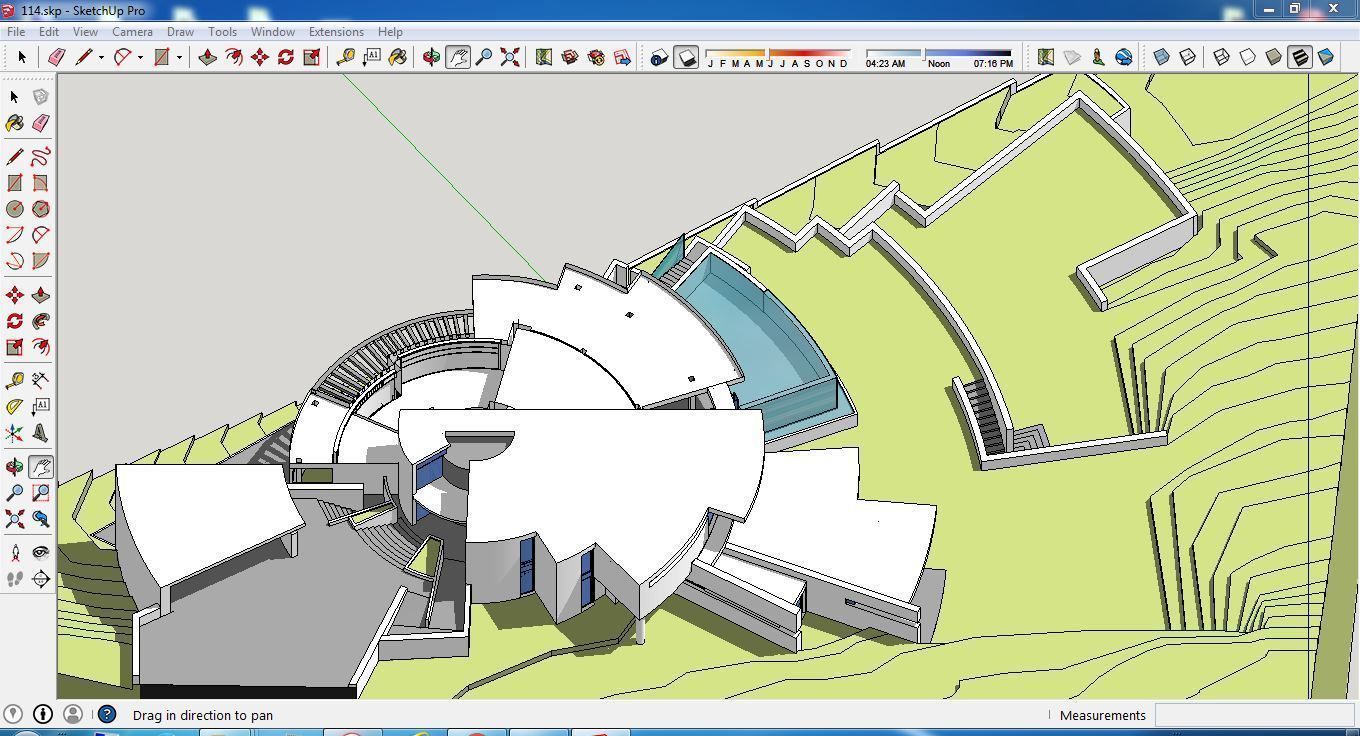Open the View menu
Screen dimensions: 1360x736
[85, 31]
